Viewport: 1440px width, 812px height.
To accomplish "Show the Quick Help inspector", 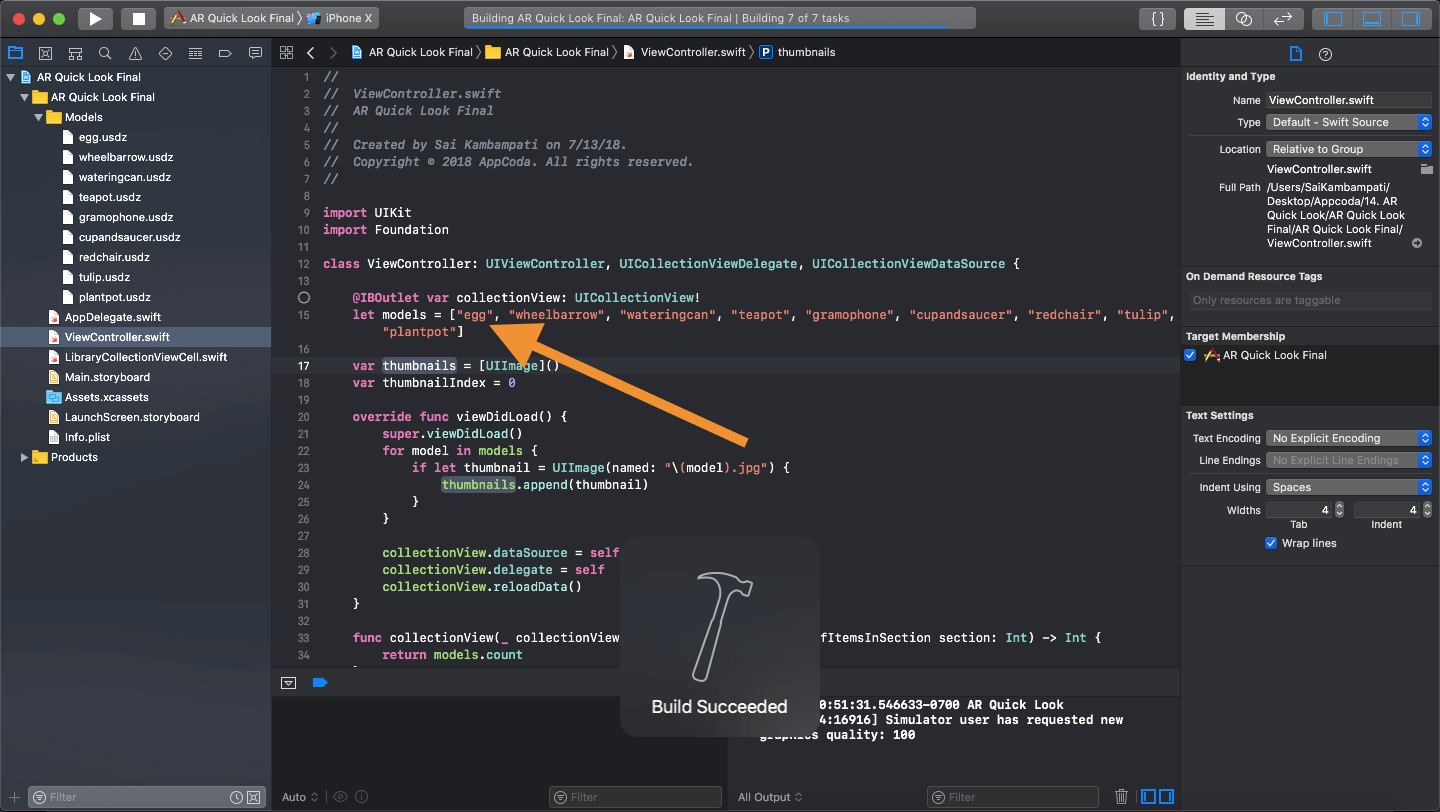I will [x=1325, y=54].
